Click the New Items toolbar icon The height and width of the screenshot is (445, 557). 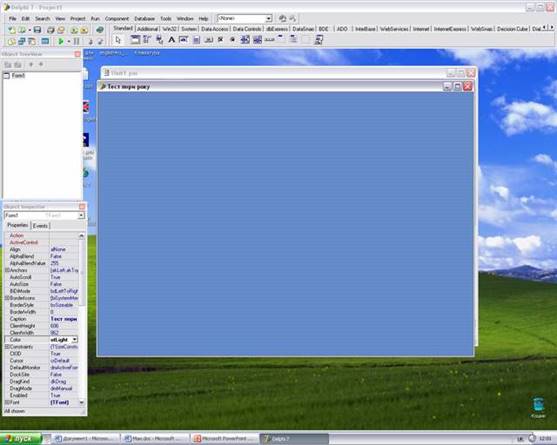(12, 30)
